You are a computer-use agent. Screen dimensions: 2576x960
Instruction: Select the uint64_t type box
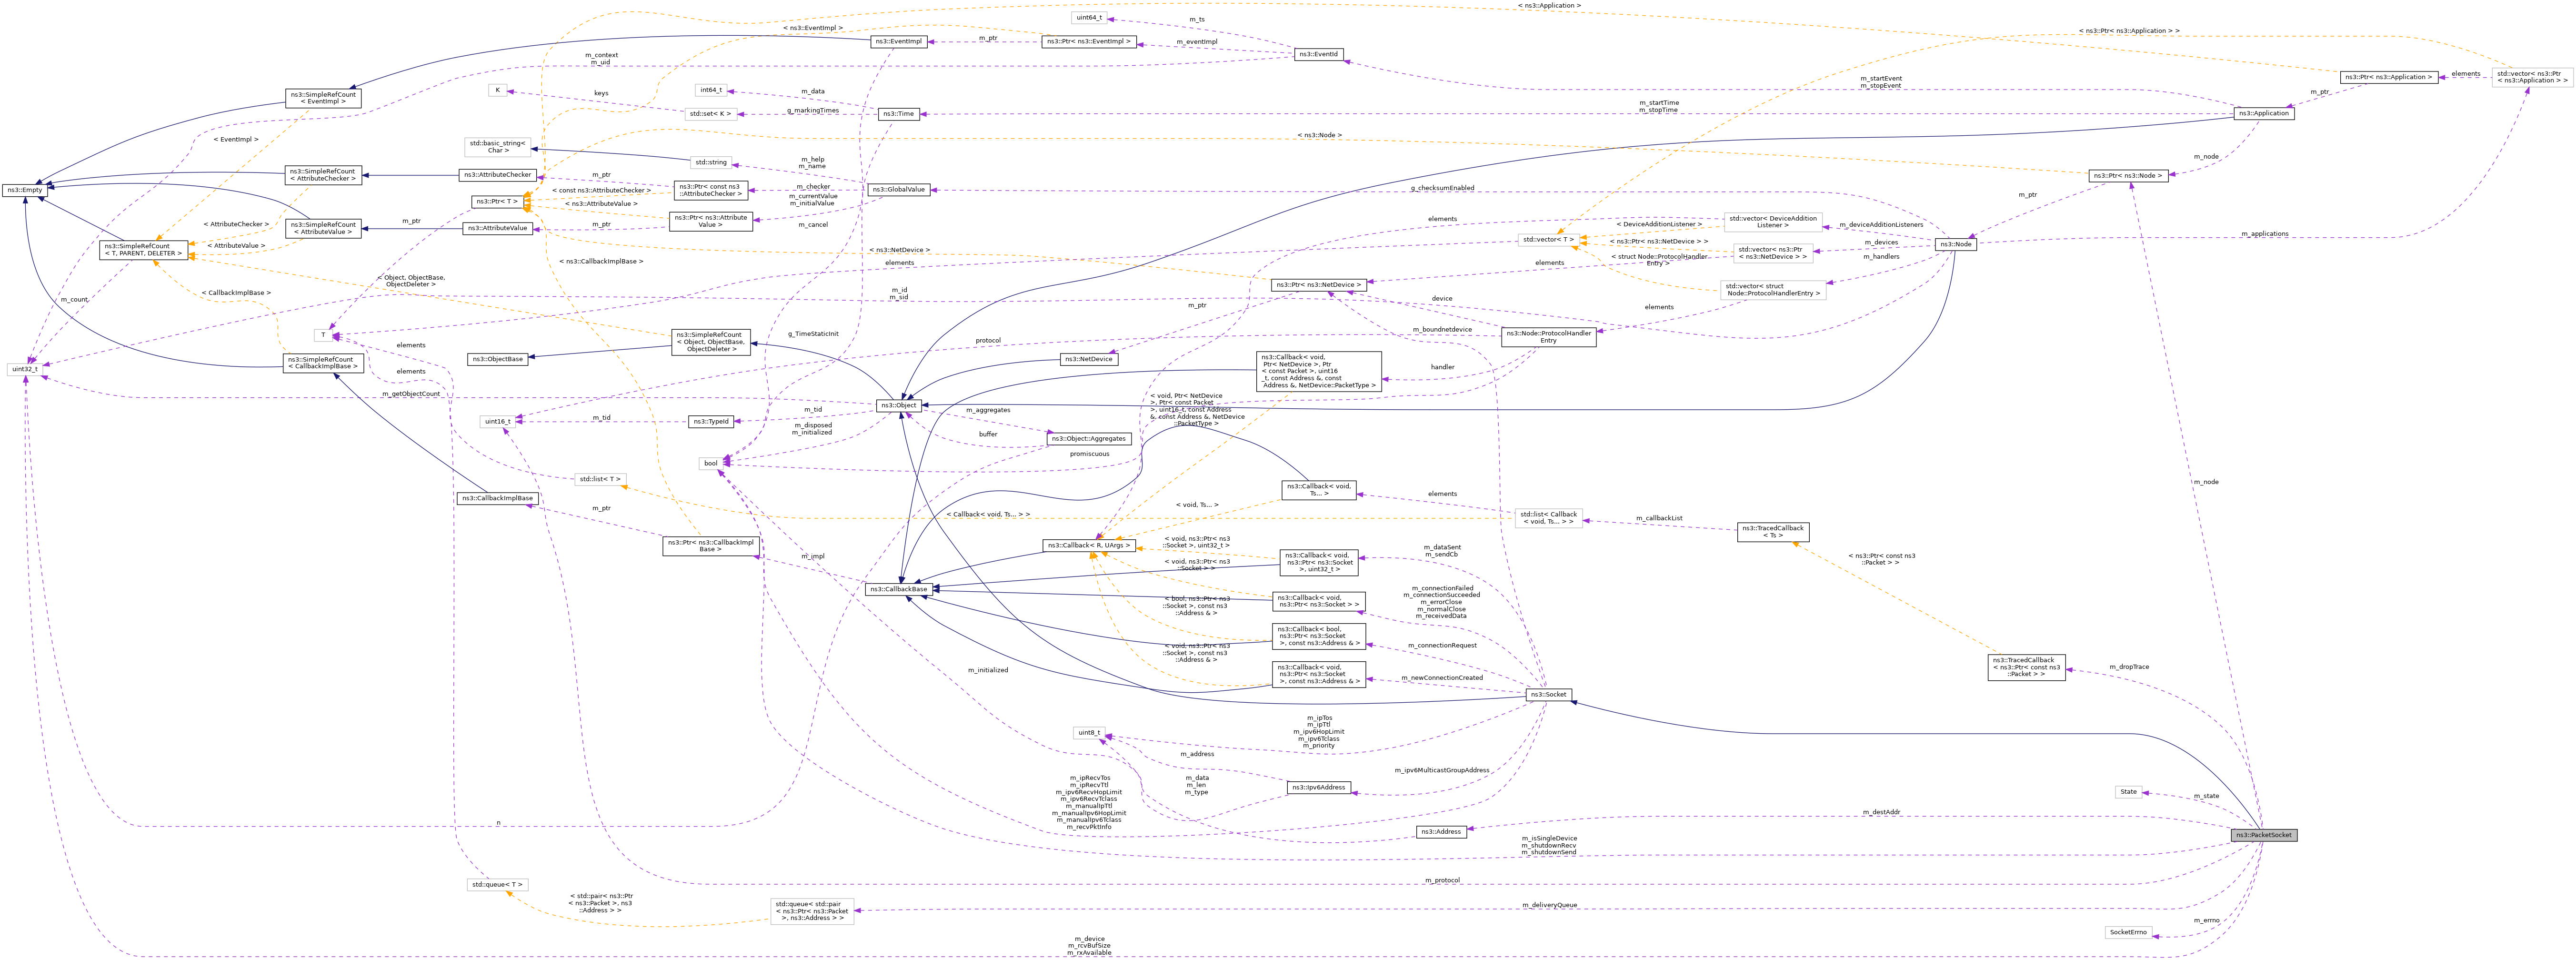[1088, 18]
